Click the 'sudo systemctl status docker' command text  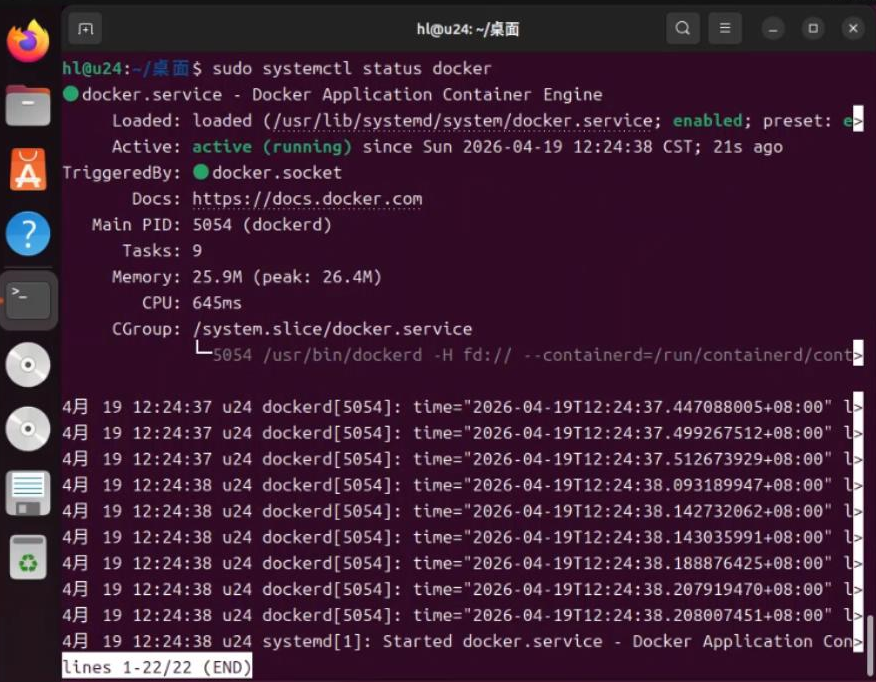352,69
